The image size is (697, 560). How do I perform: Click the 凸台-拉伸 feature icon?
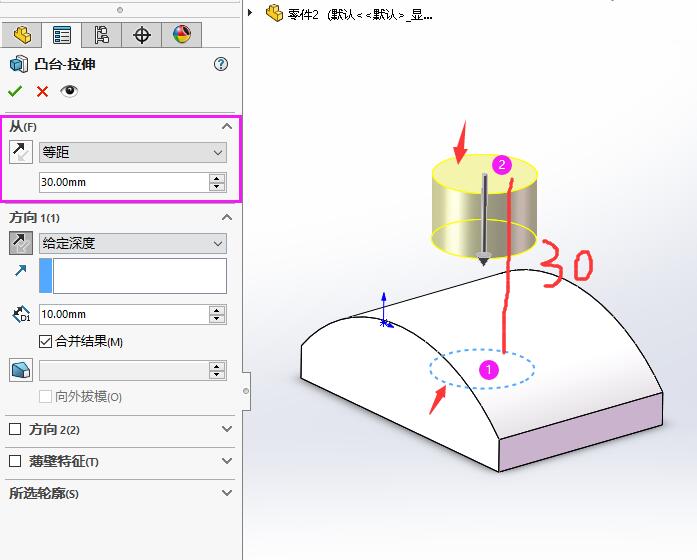[x=19, y=64]
